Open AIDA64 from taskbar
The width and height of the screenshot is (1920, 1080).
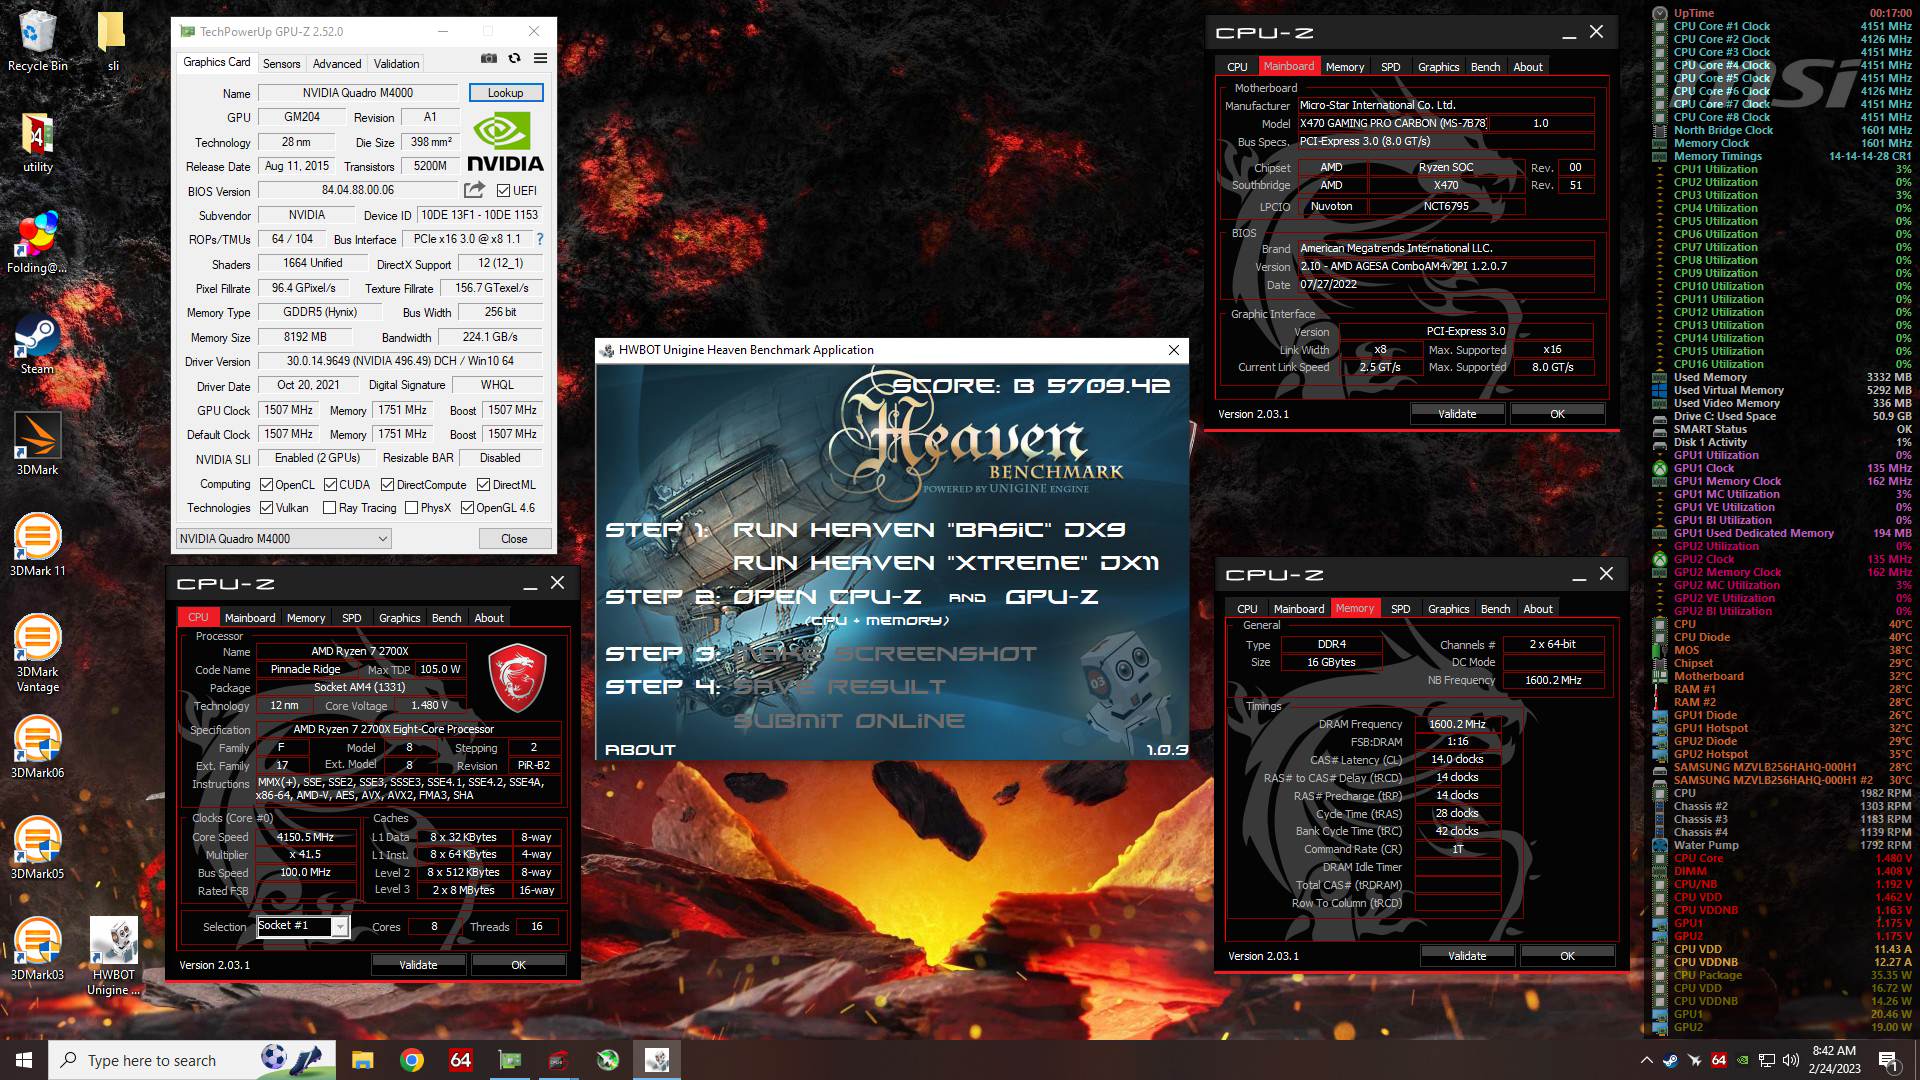(x=460, y=1060)
